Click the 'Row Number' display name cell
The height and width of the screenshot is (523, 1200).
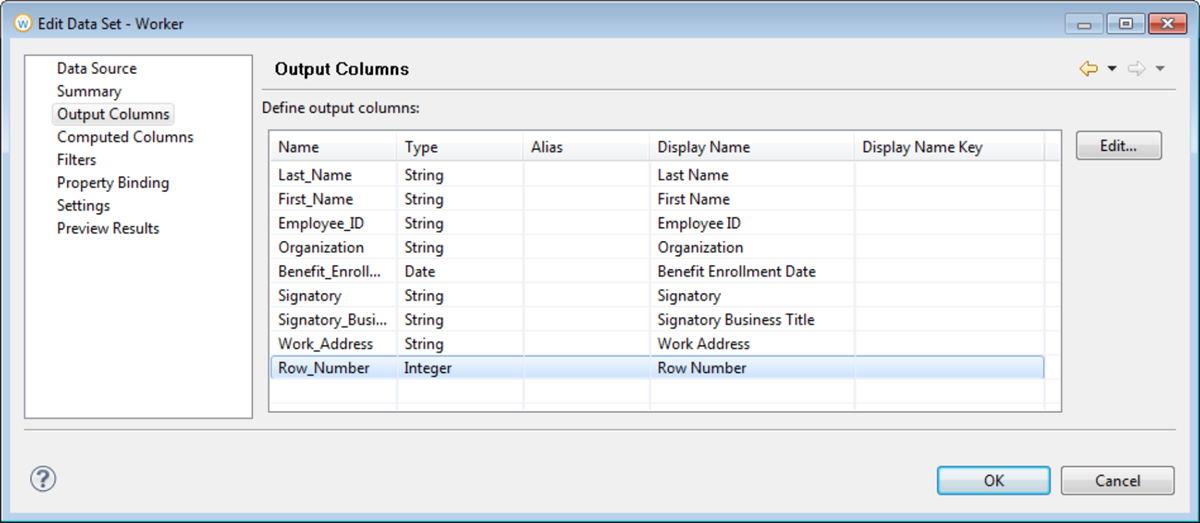click(752, 367)
